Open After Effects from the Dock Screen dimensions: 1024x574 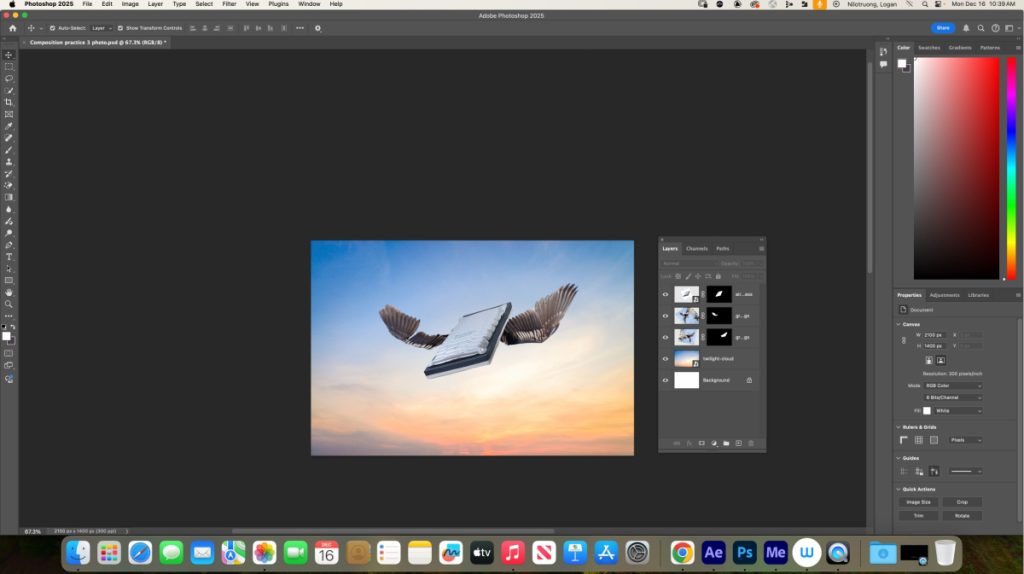(713, 552)
